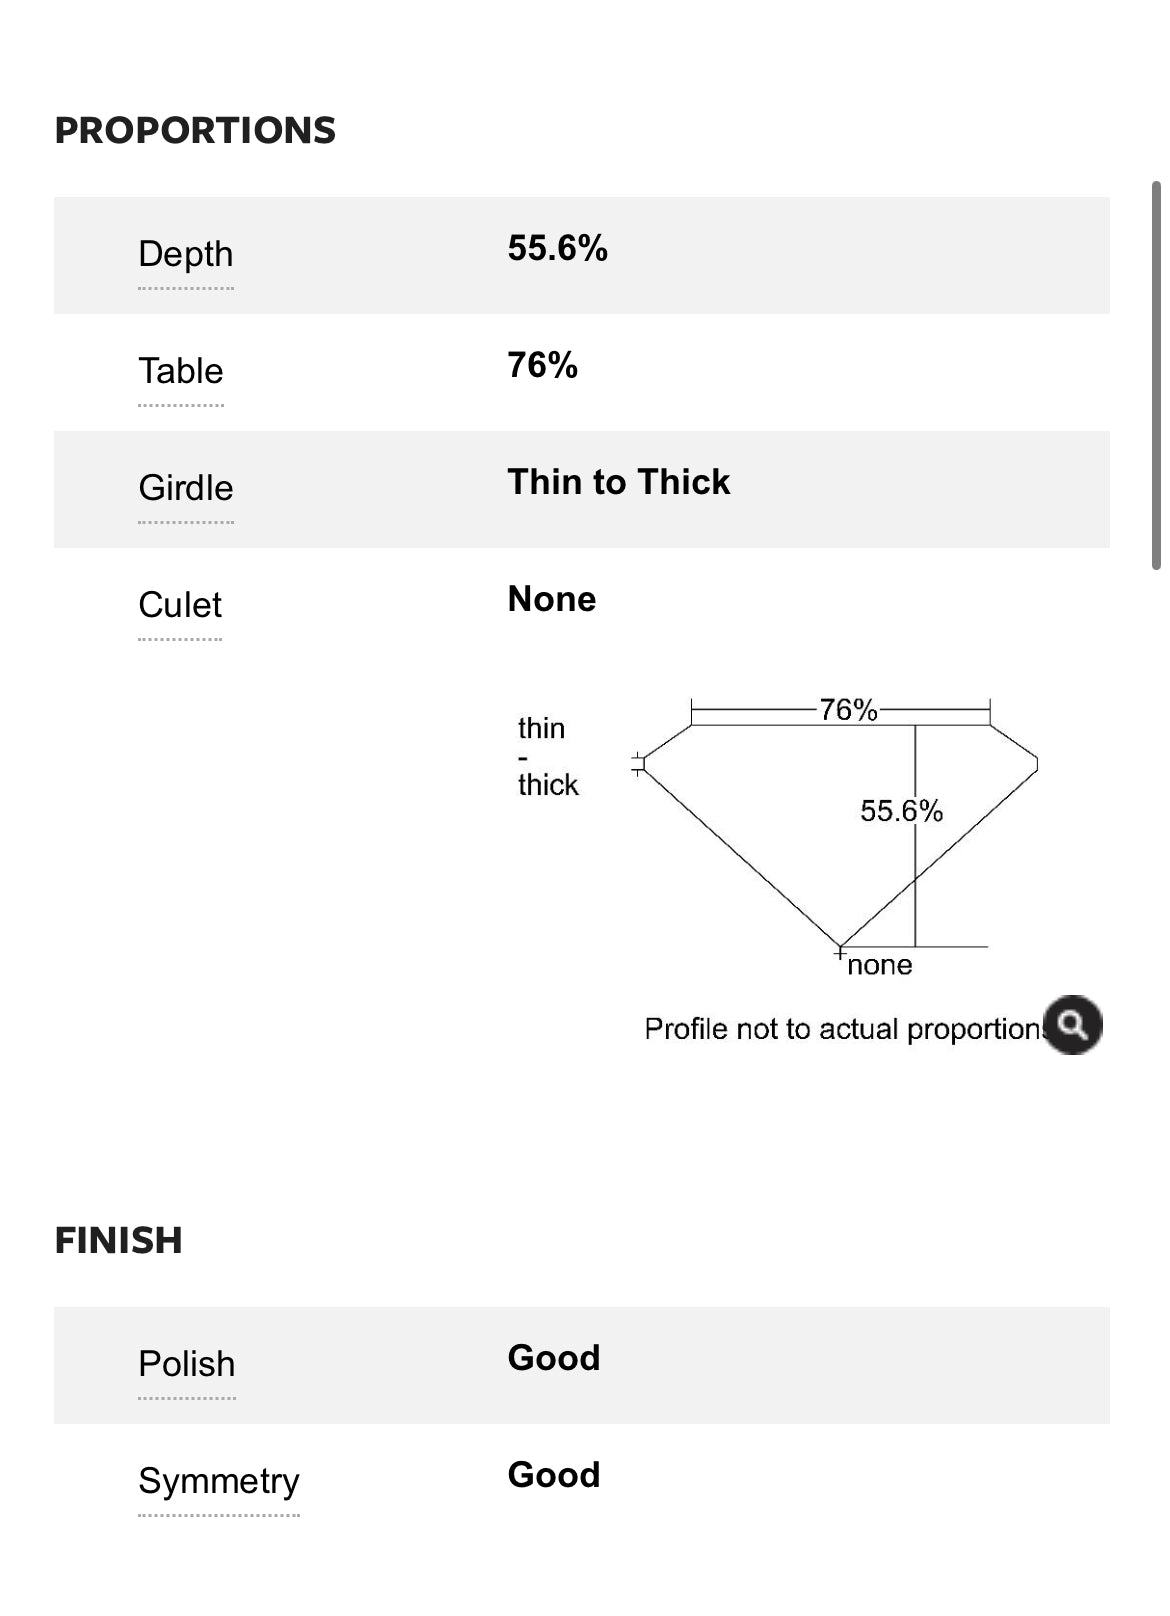
Task: Click the Thin to Thick girdle value
Action: (619, 482)
